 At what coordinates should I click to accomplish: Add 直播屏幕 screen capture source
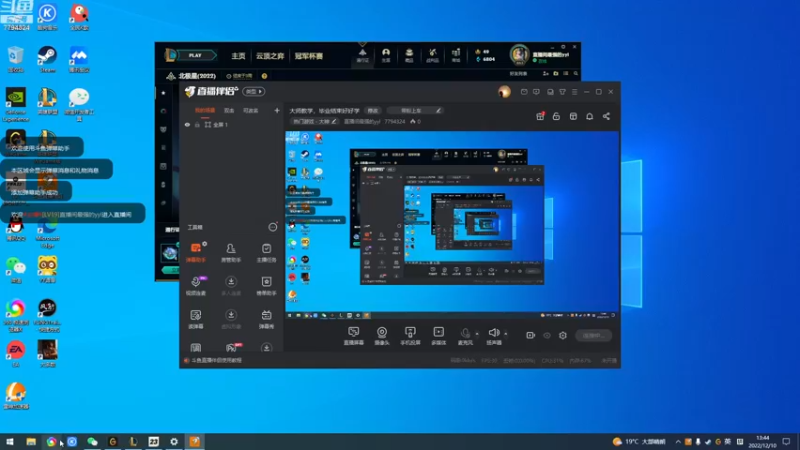(x=354, y=336)
